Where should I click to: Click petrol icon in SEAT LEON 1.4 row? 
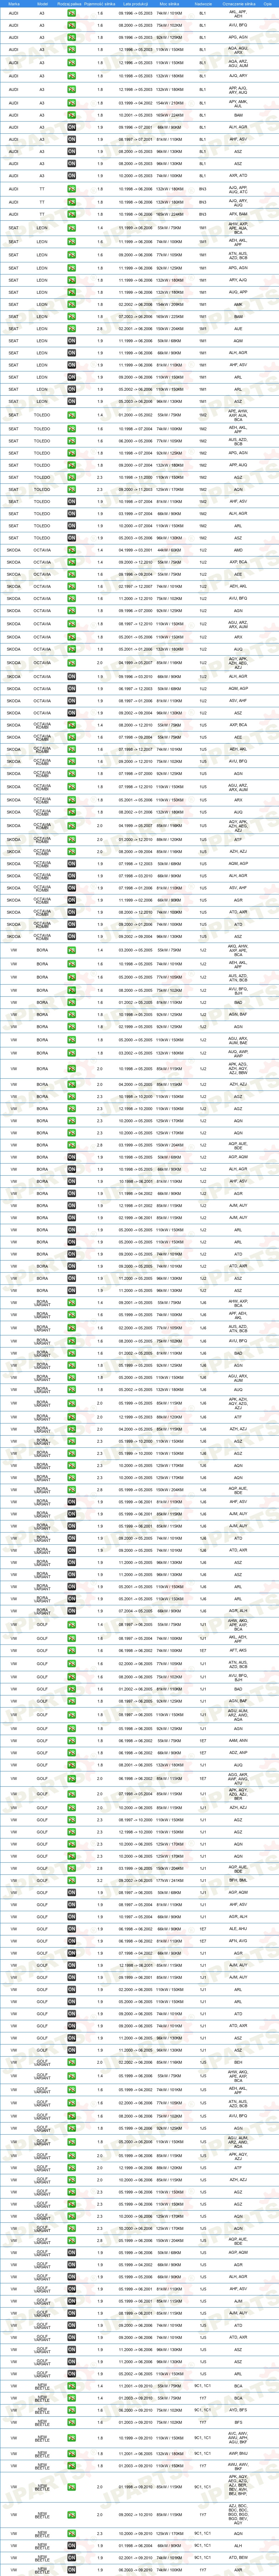(71, 228)
